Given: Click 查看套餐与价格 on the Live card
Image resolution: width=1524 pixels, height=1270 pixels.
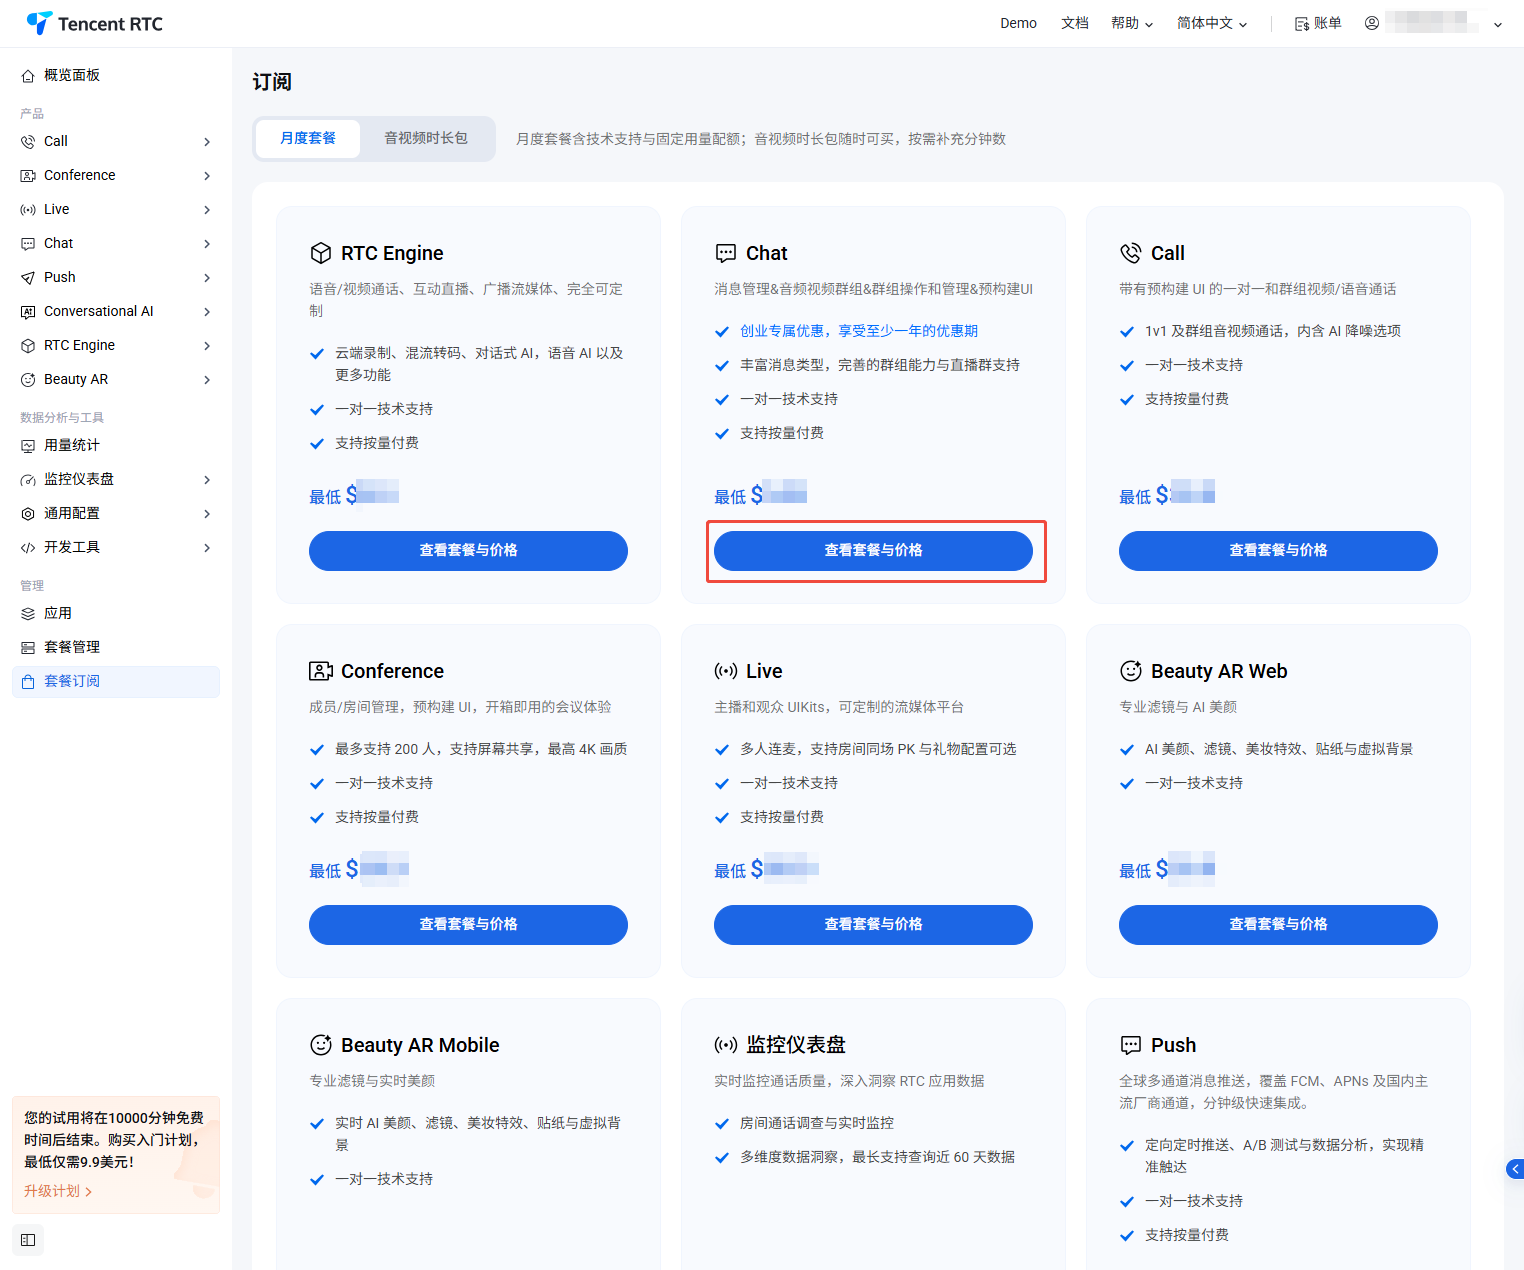Looking at the screenshot, I should [x=873, y=925].
